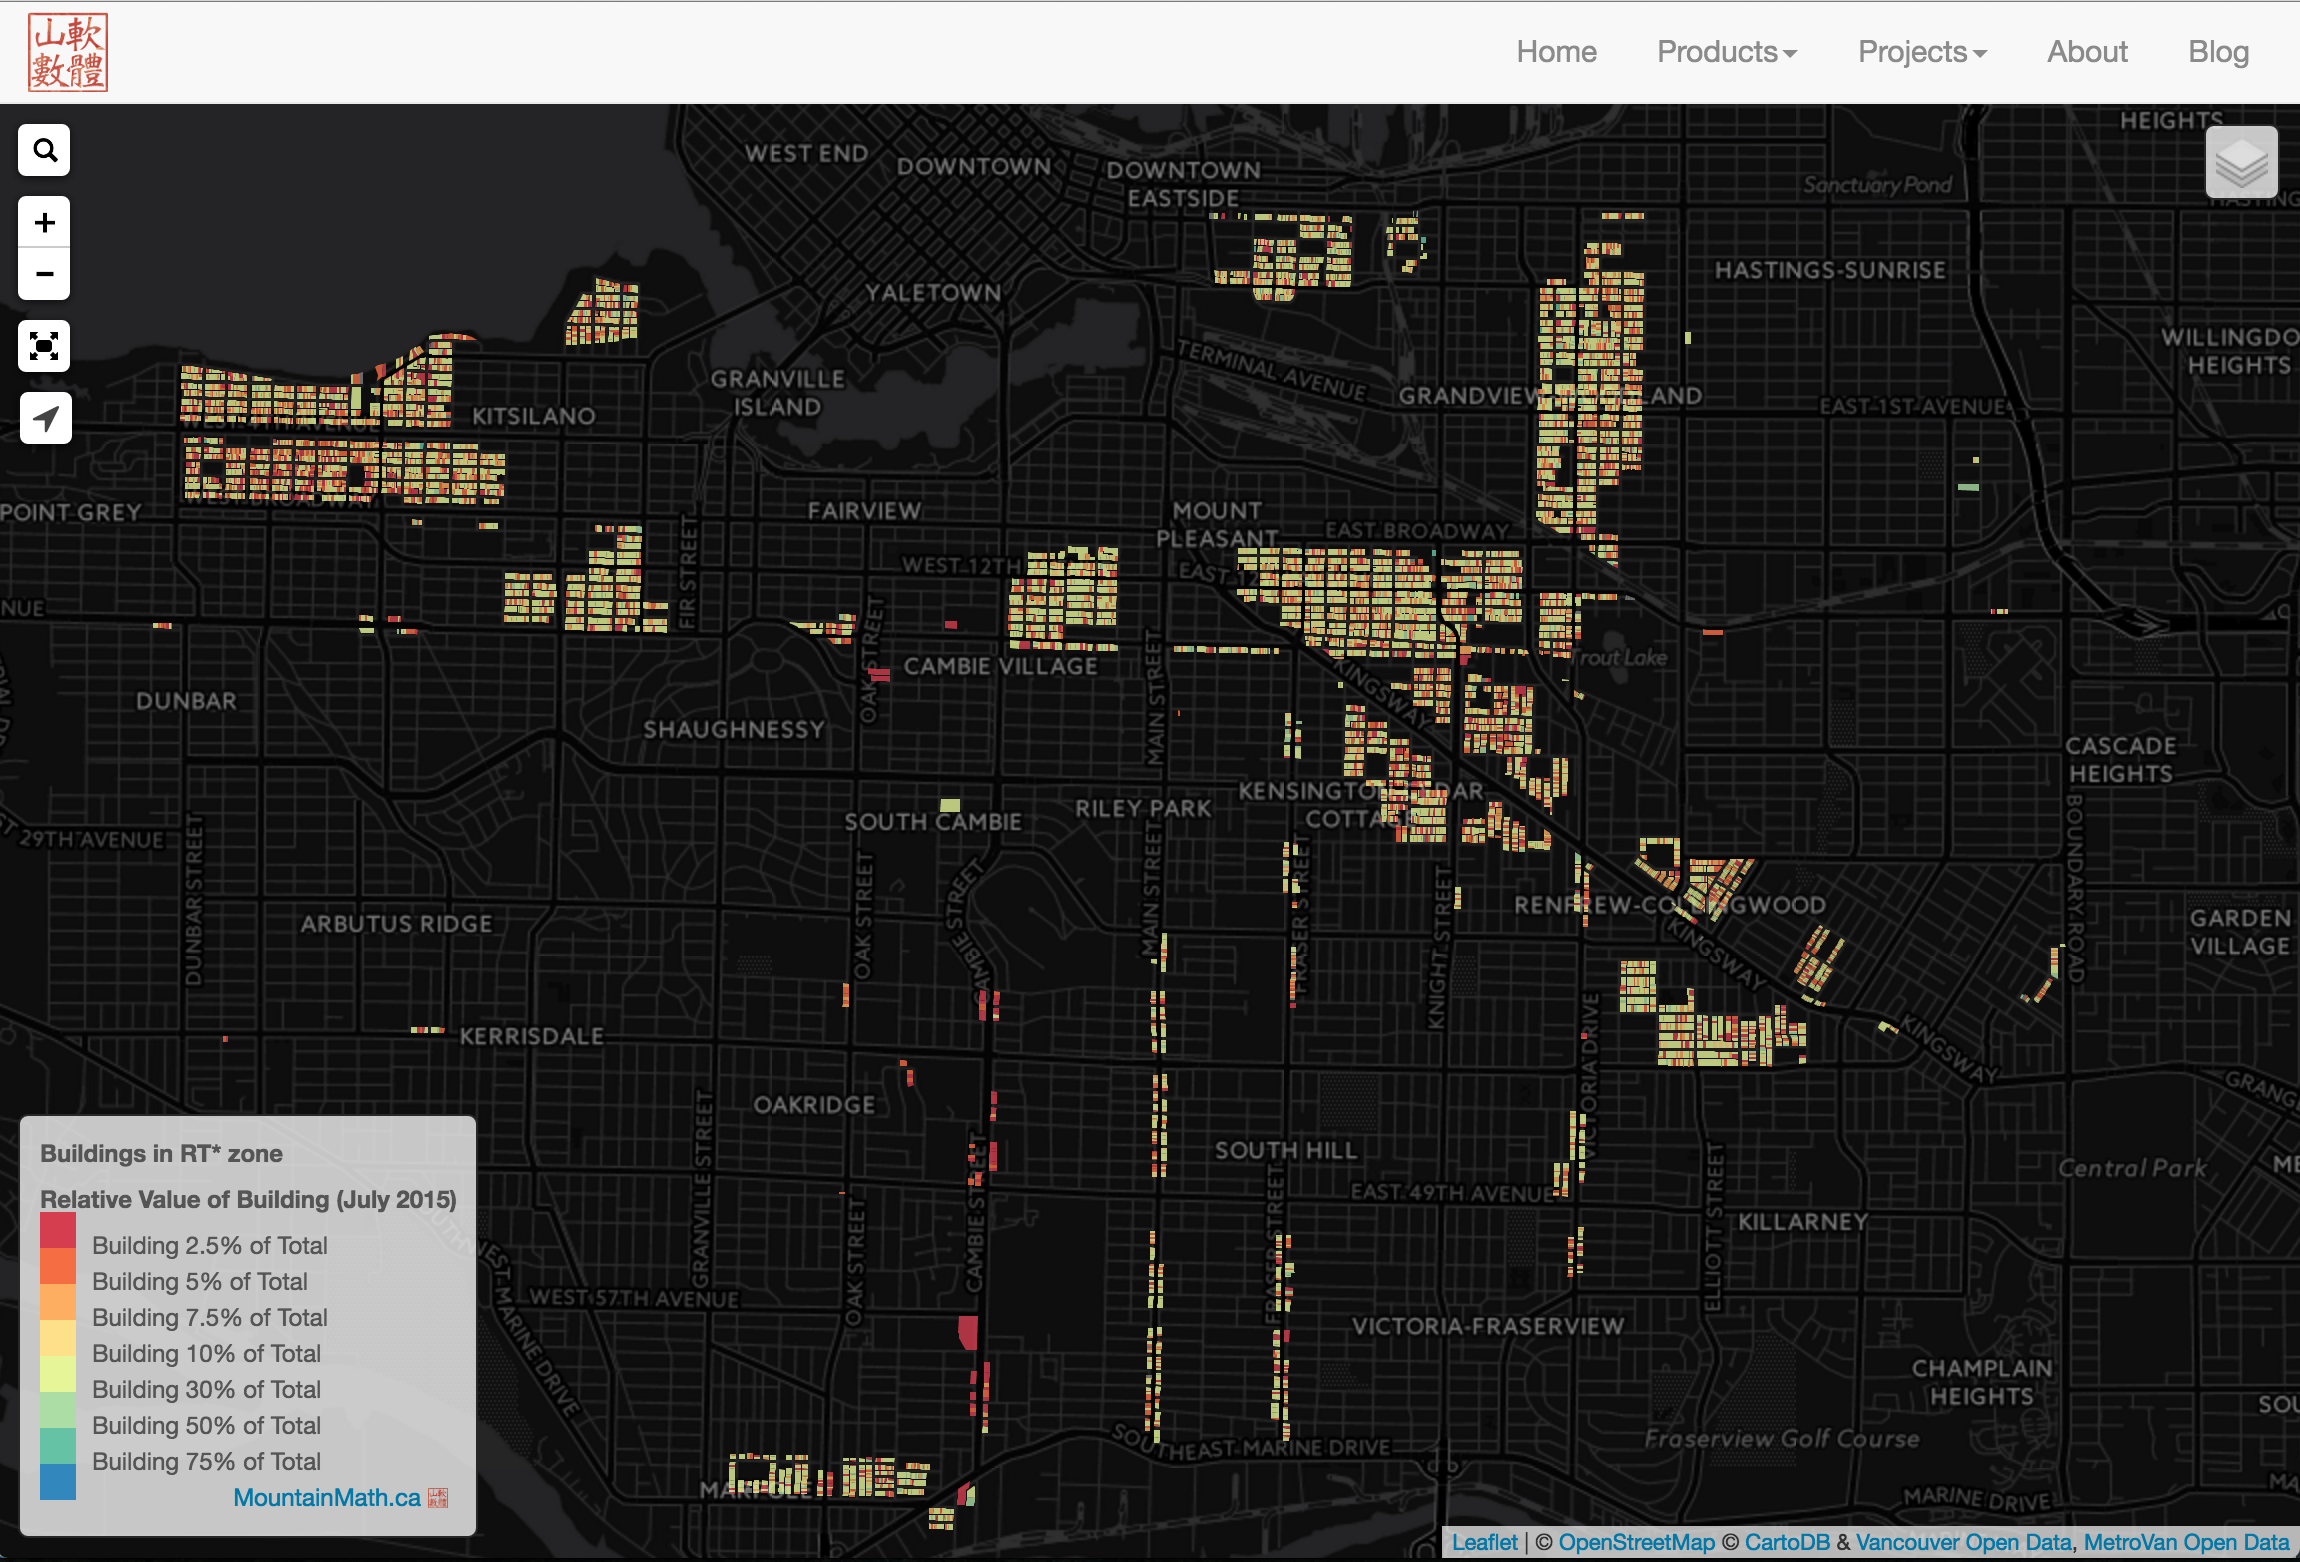Follow the MountainMath.ca link in legend
Screen dimensions: 2300x1562
pos(326,1497)
